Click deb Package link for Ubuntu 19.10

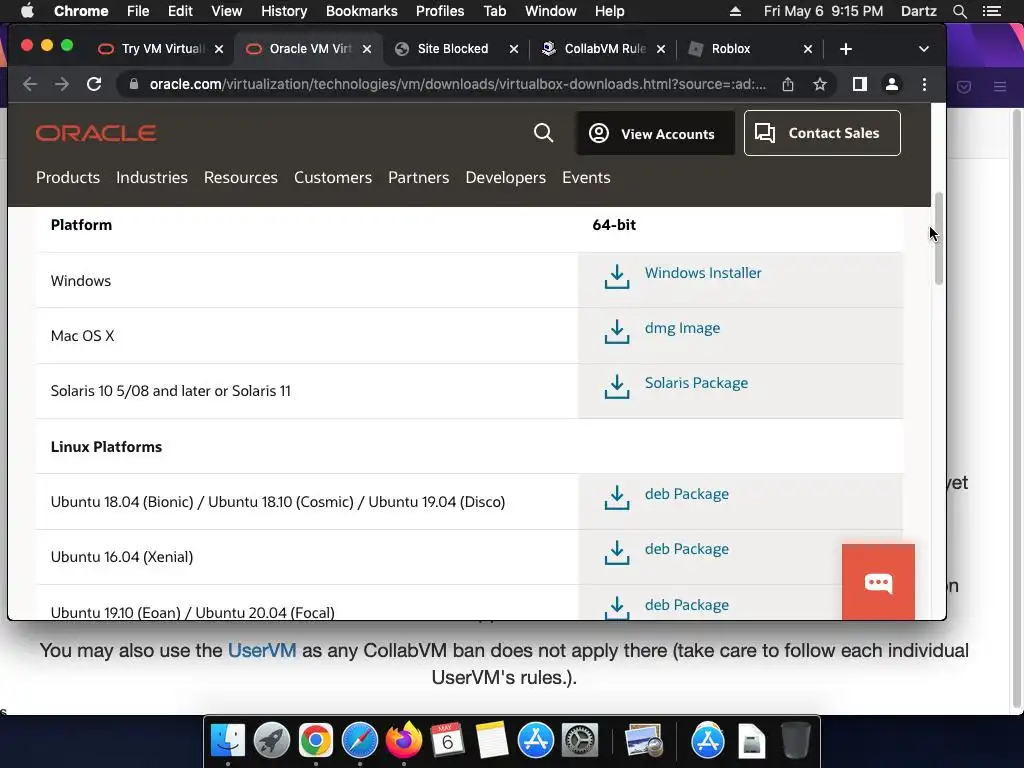[x=686, y=605]
